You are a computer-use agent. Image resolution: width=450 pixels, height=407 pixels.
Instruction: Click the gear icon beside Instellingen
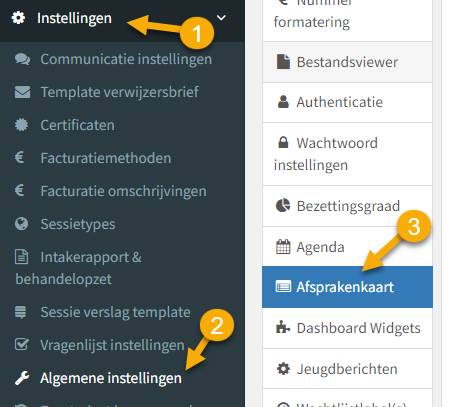[18, 18]
